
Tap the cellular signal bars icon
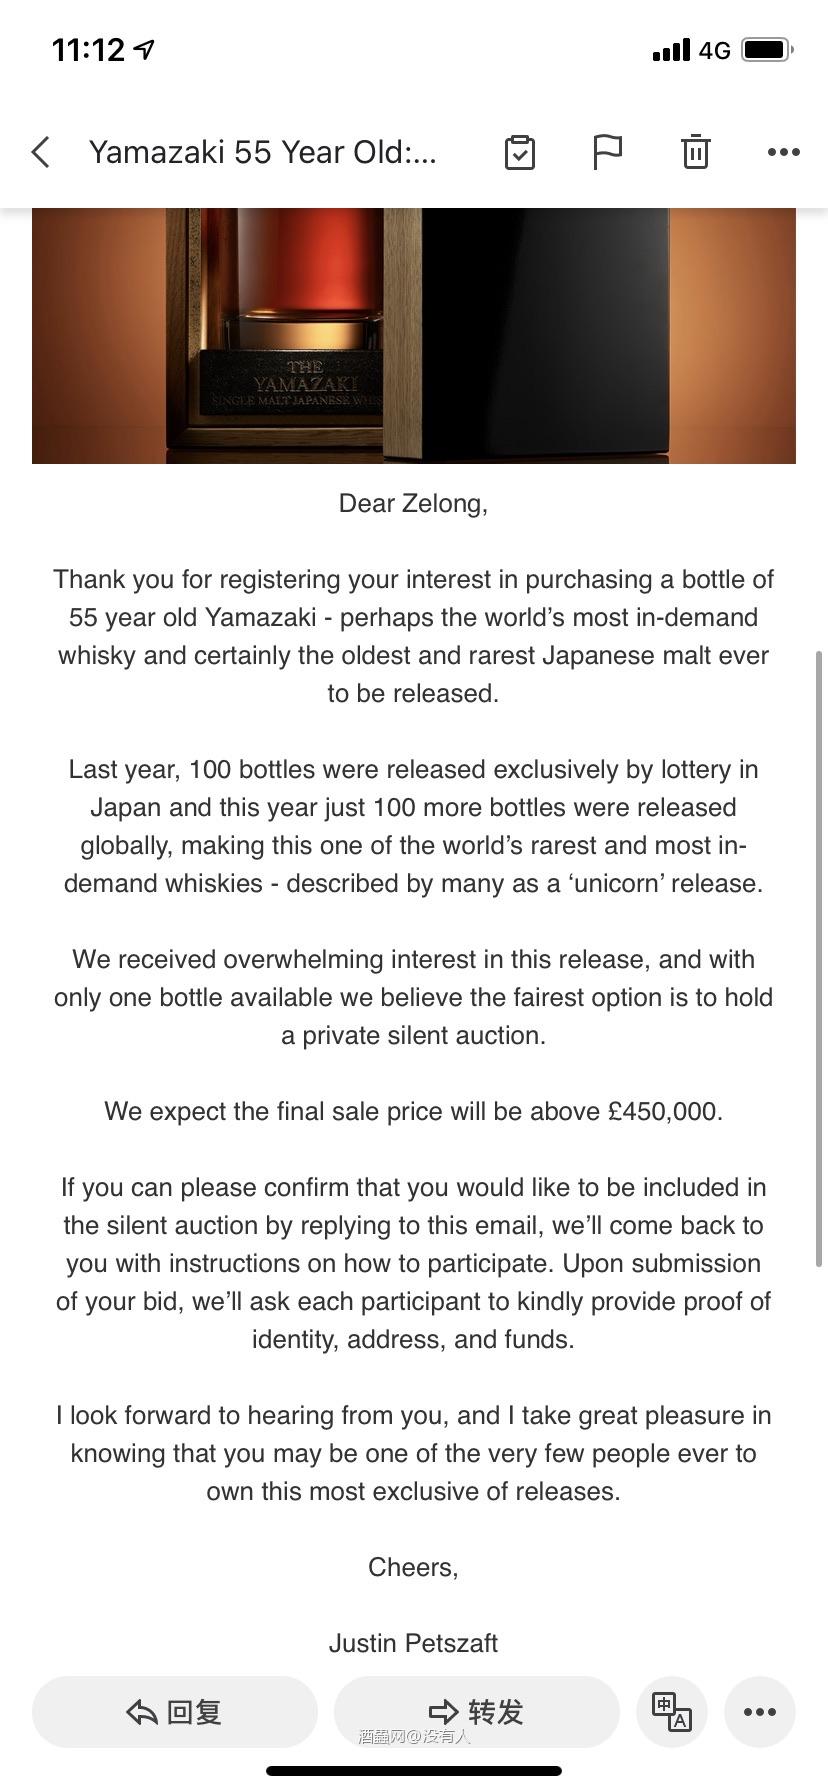coord(670,50)
